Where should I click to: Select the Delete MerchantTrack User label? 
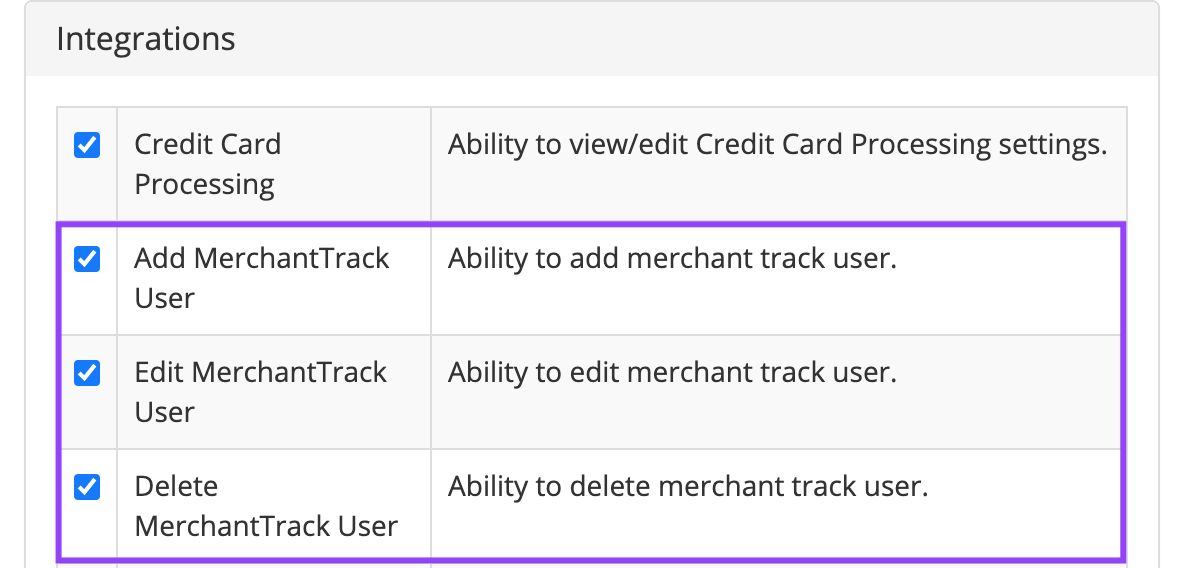266,506
